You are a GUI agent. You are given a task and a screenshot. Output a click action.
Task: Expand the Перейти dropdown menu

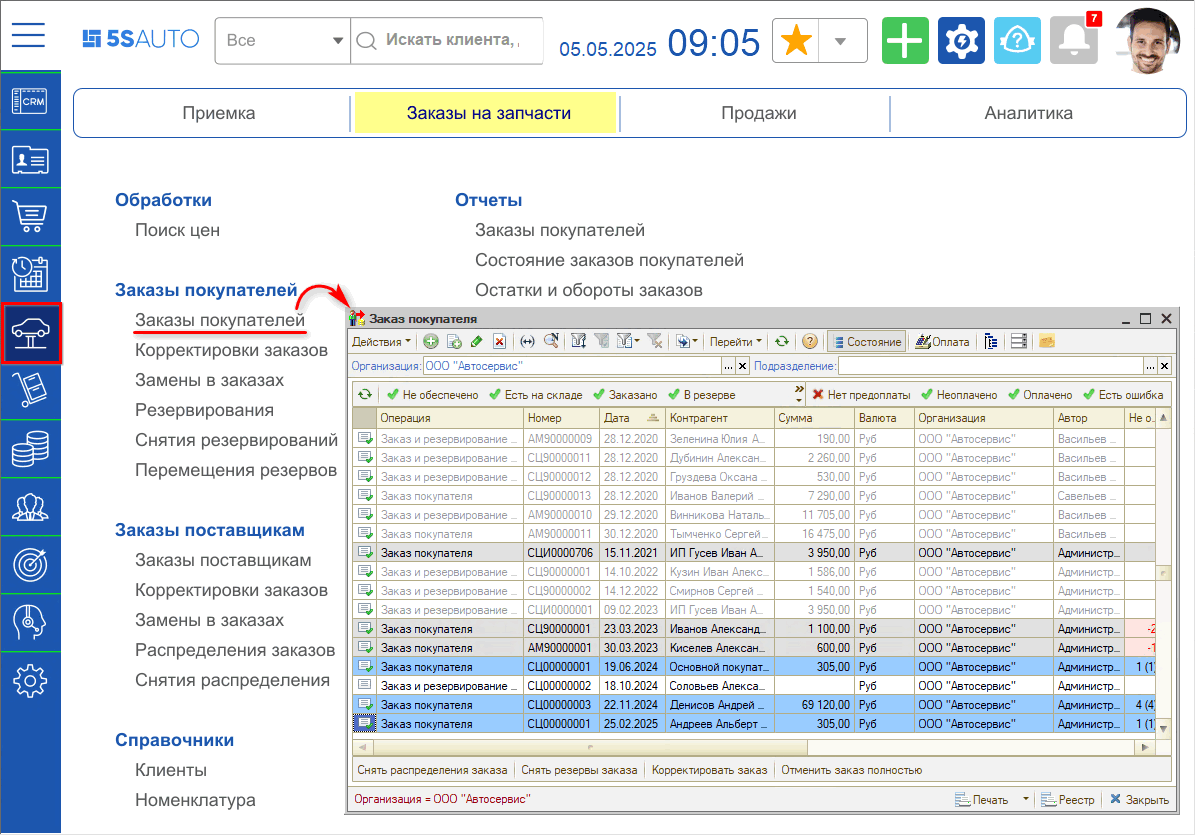click(x=735, y=342)
